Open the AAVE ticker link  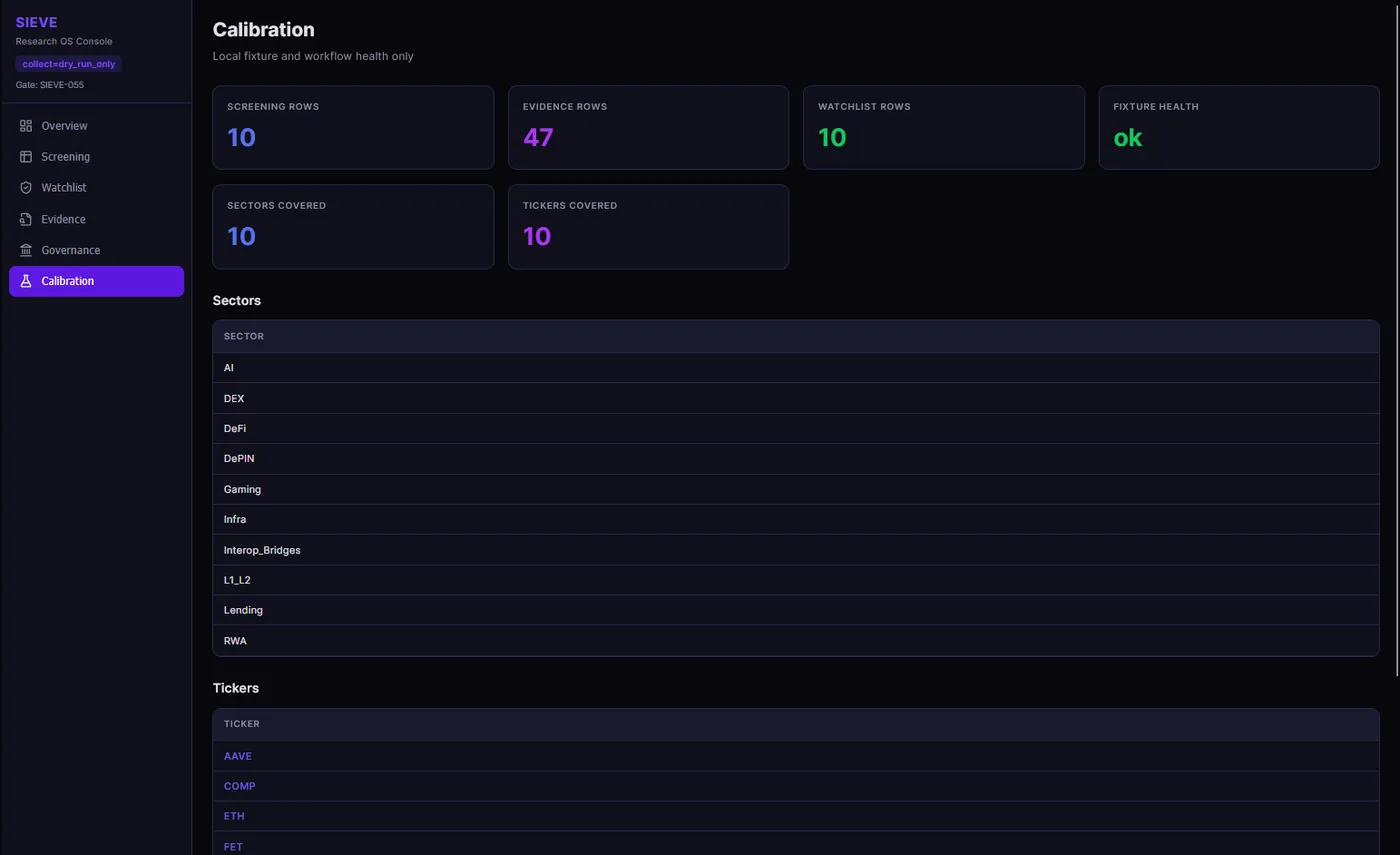[237, 756]
